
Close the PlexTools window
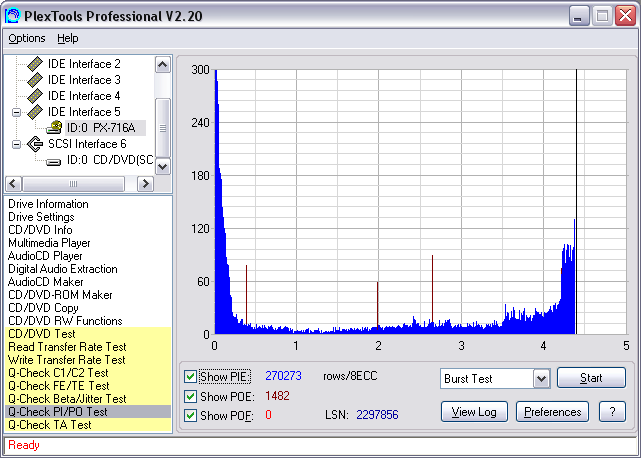[x=625, y=16]
